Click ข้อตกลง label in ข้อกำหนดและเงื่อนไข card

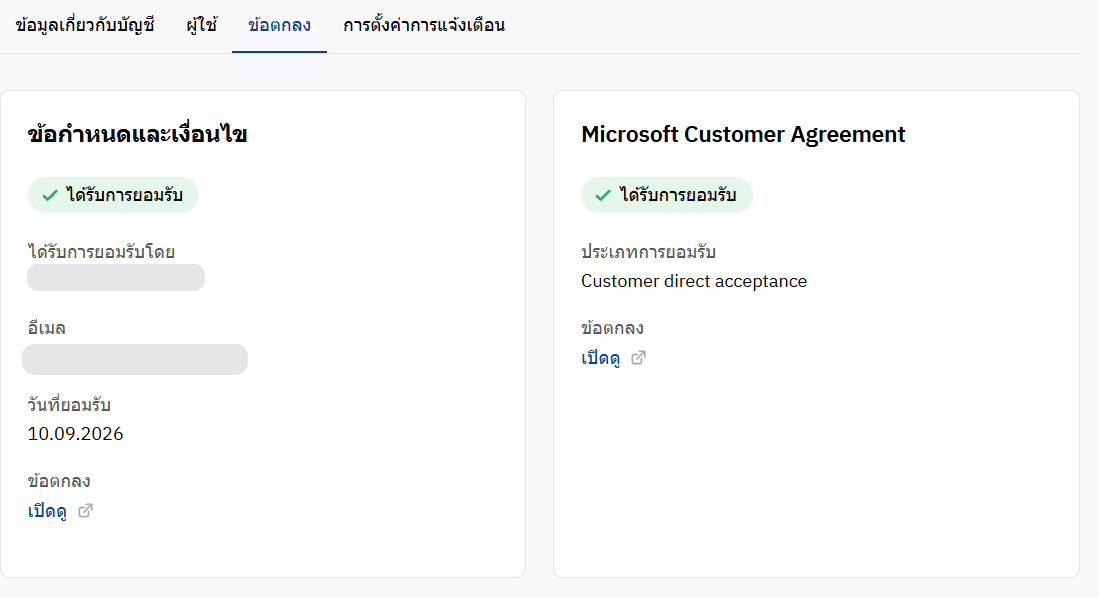(x=59, y=481)
